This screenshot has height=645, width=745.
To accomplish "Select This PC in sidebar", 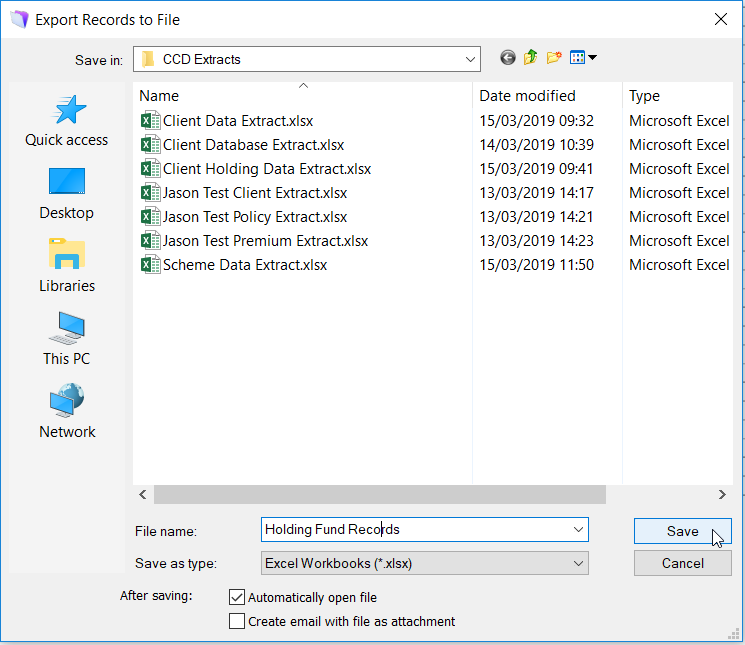I will 67,340.
